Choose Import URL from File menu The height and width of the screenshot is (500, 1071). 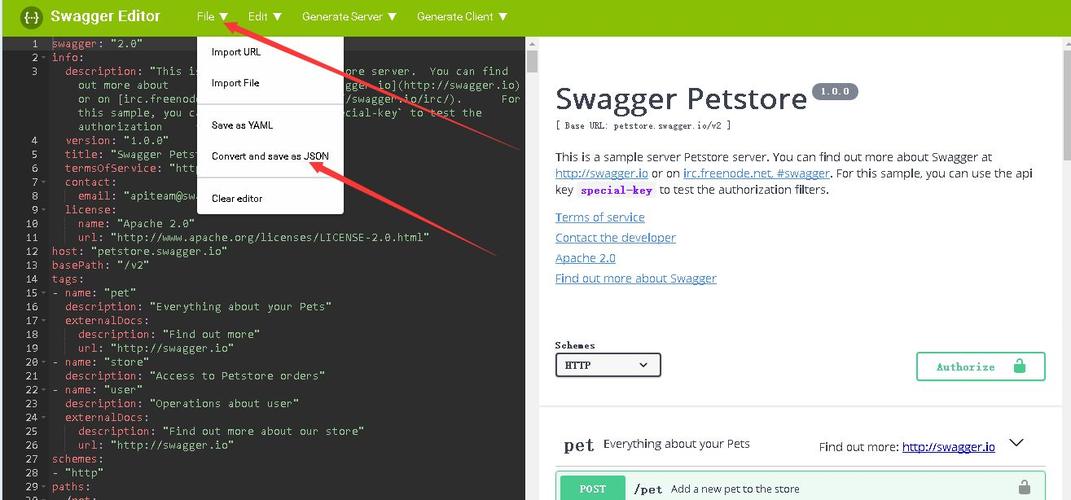(x=236, y=52)
